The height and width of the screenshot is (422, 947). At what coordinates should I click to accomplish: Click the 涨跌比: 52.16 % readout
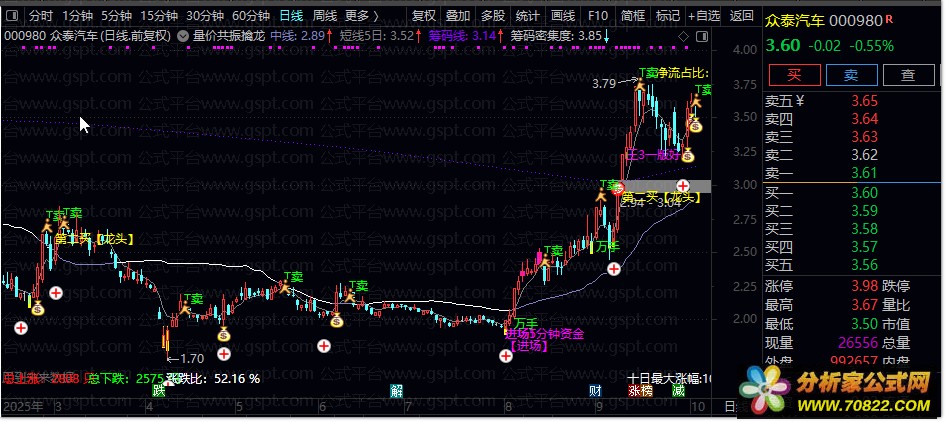point(213,379)
